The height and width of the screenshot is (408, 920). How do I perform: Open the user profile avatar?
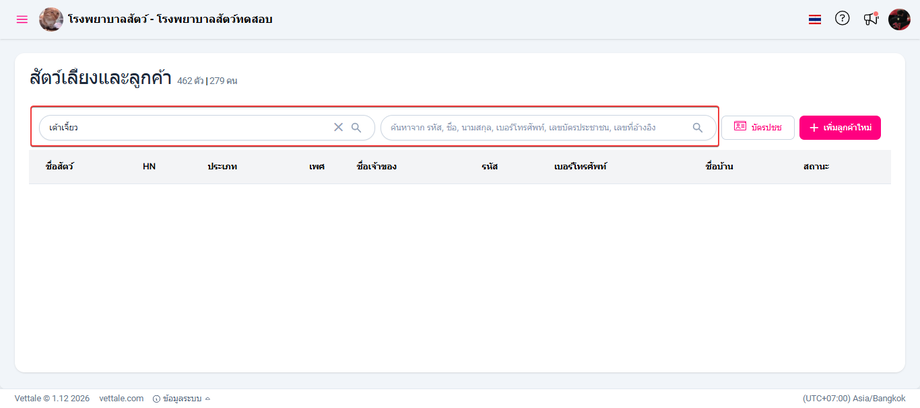point(899,19)
